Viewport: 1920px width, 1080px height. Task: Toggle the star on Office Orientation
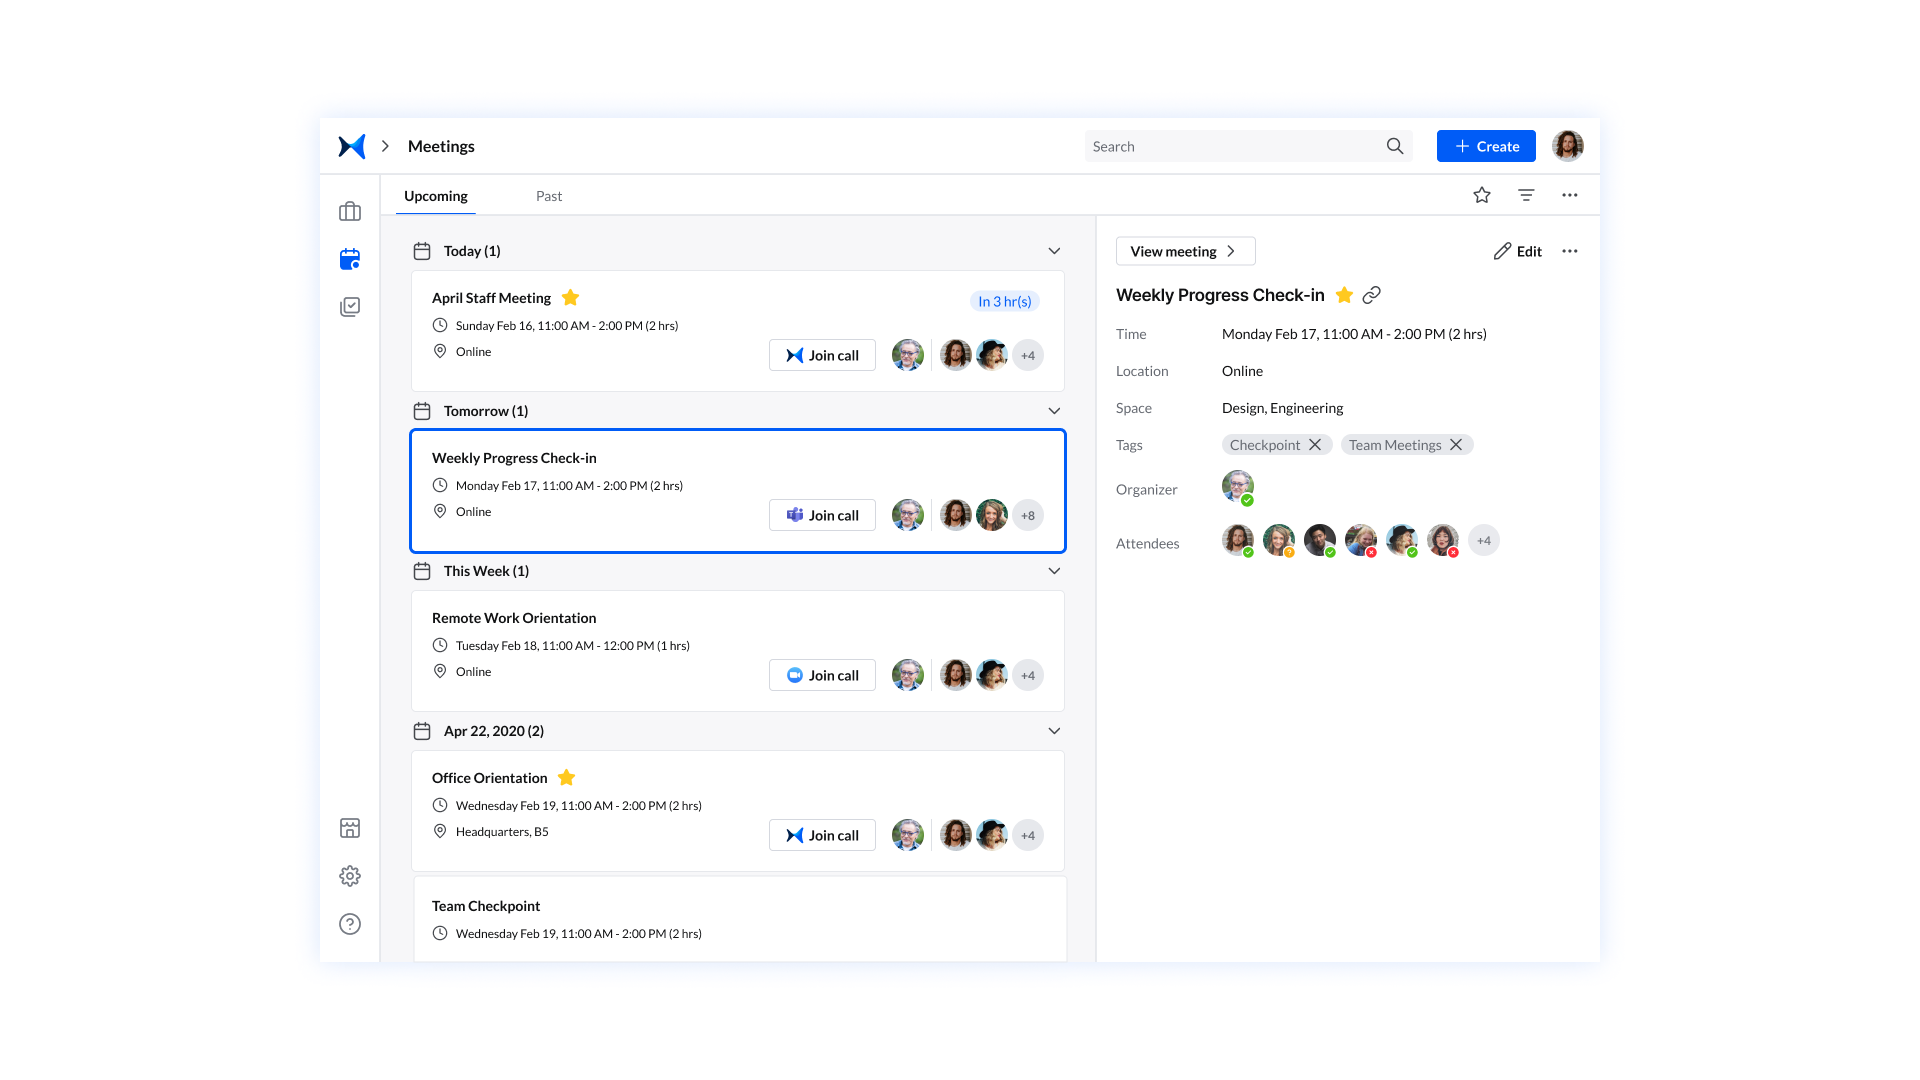pyautogui.click(x=566, y=777)
